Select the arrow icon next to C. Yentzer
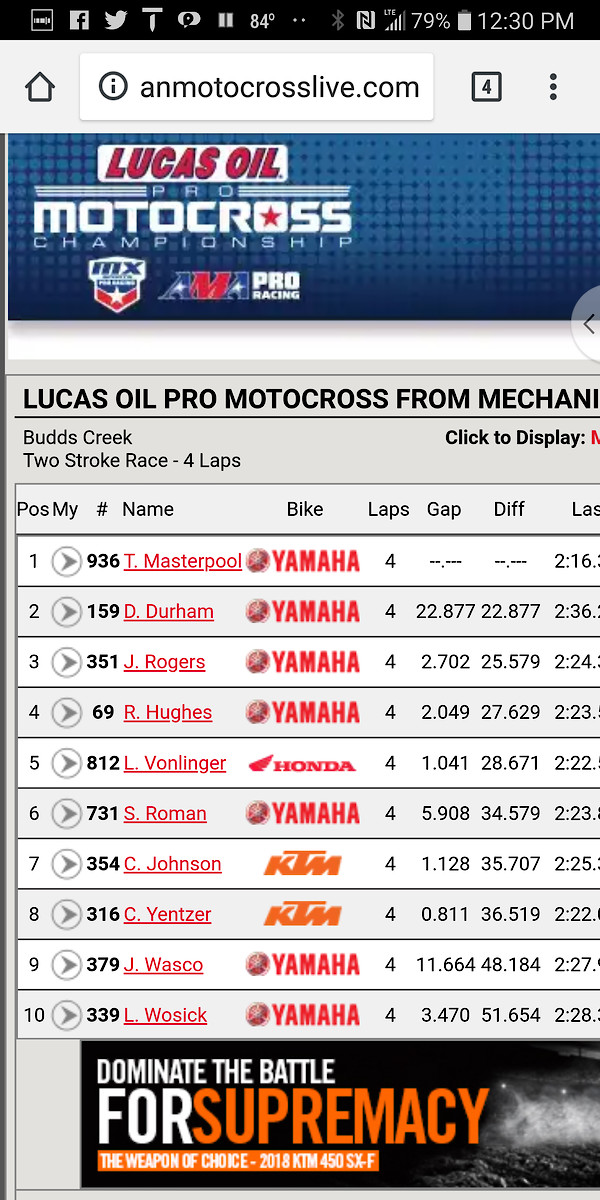Image resolution: width=600 pixels, height=1200 pixels. point(67,914)
